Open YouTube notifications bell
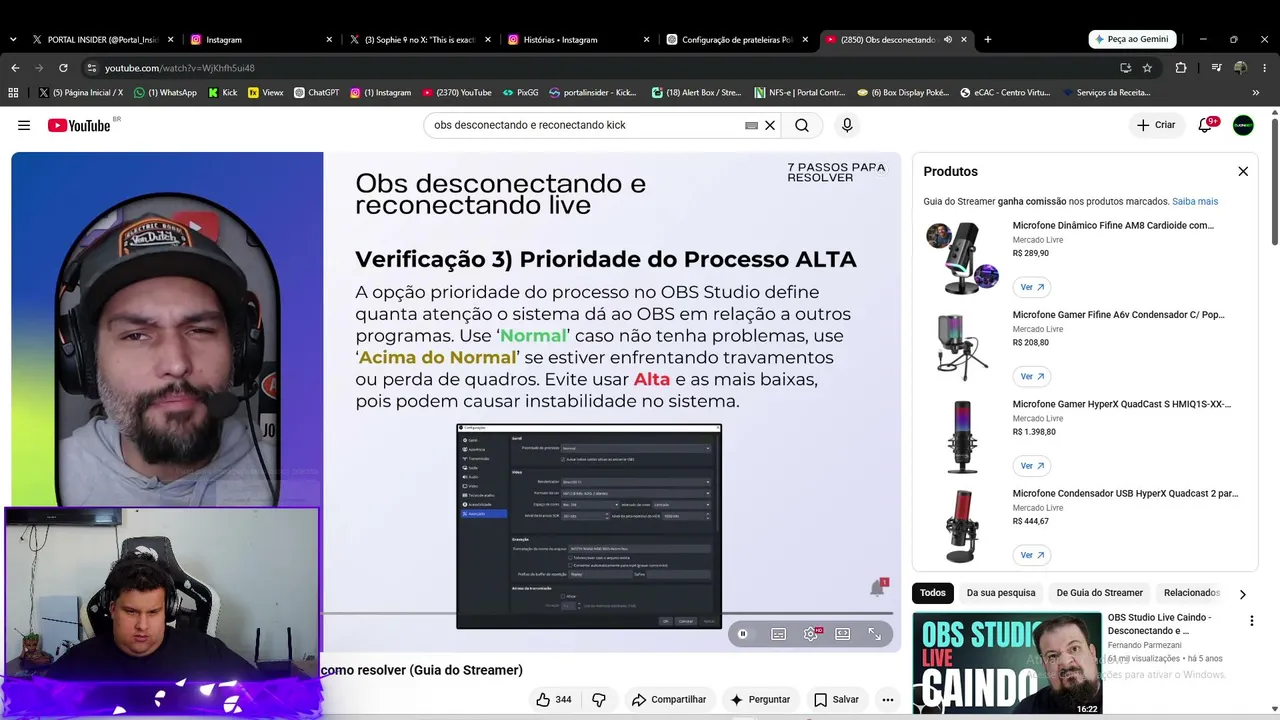1280x720 pixels. pyautogui.click(x=1206, y=125)
